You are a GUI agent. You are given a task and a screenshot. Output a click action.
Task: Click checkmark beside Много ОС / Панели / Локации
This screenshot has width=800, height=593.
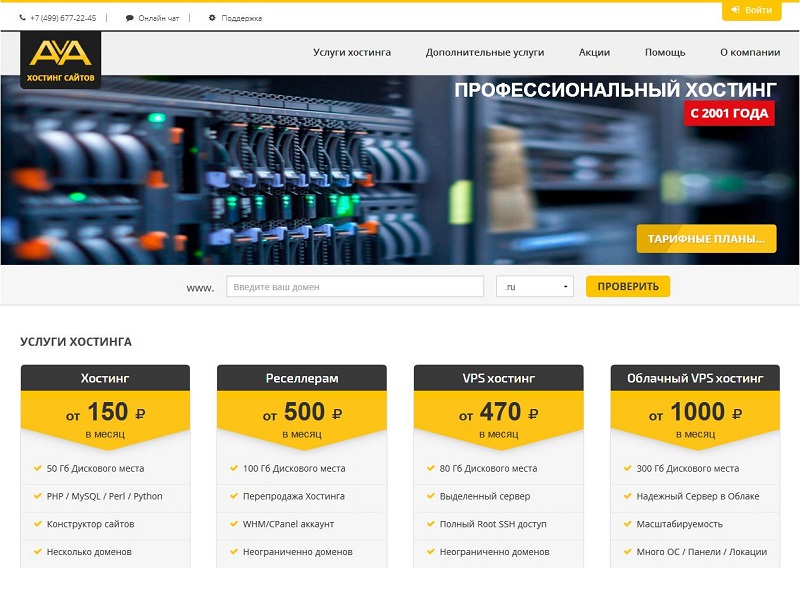(628, 551)
